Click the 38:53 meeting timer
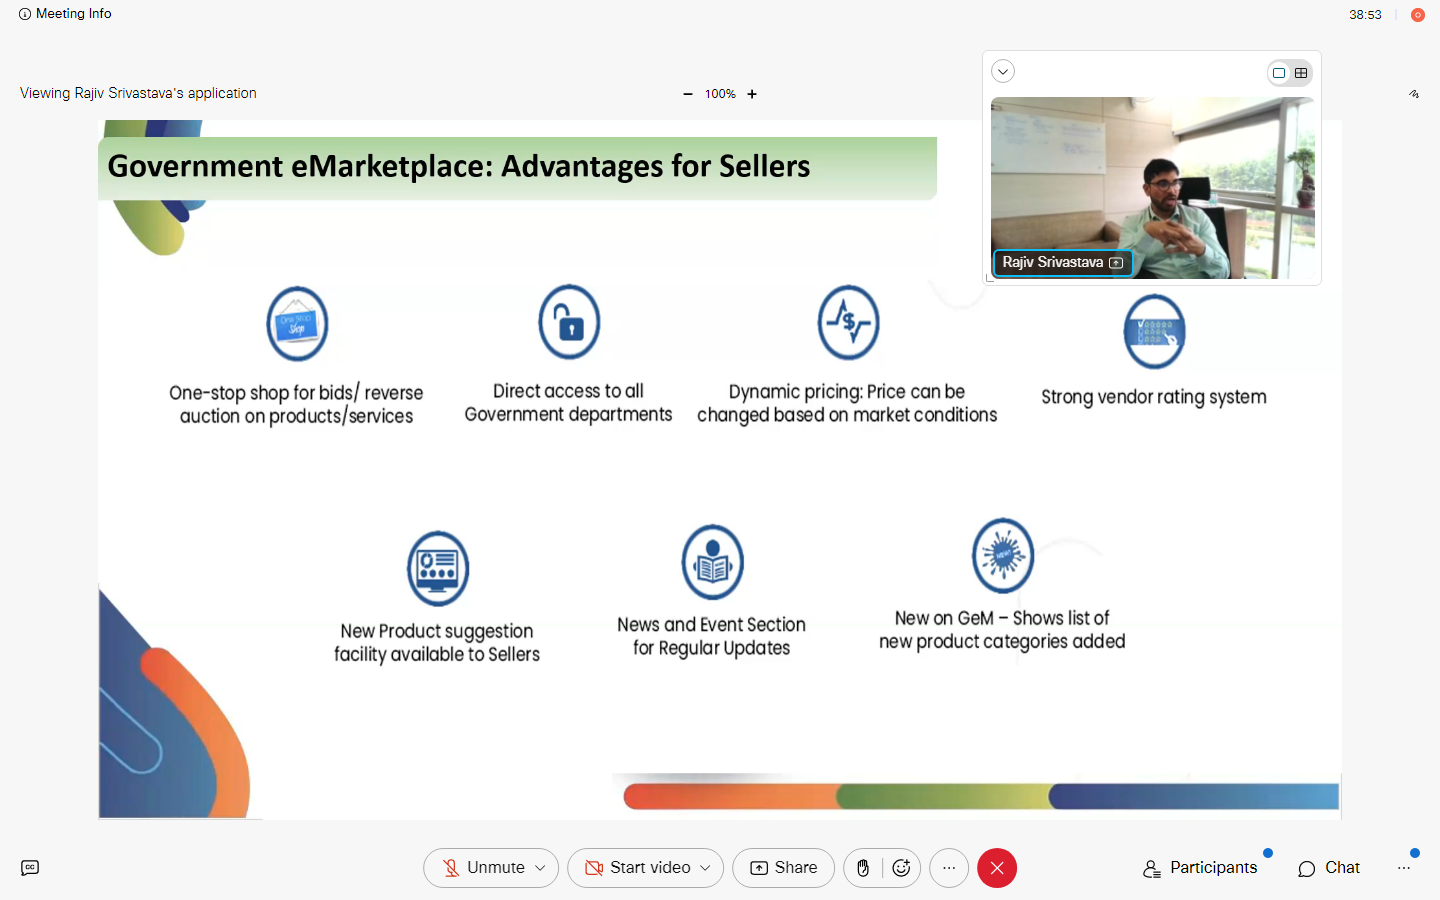 pos(1365,15)
